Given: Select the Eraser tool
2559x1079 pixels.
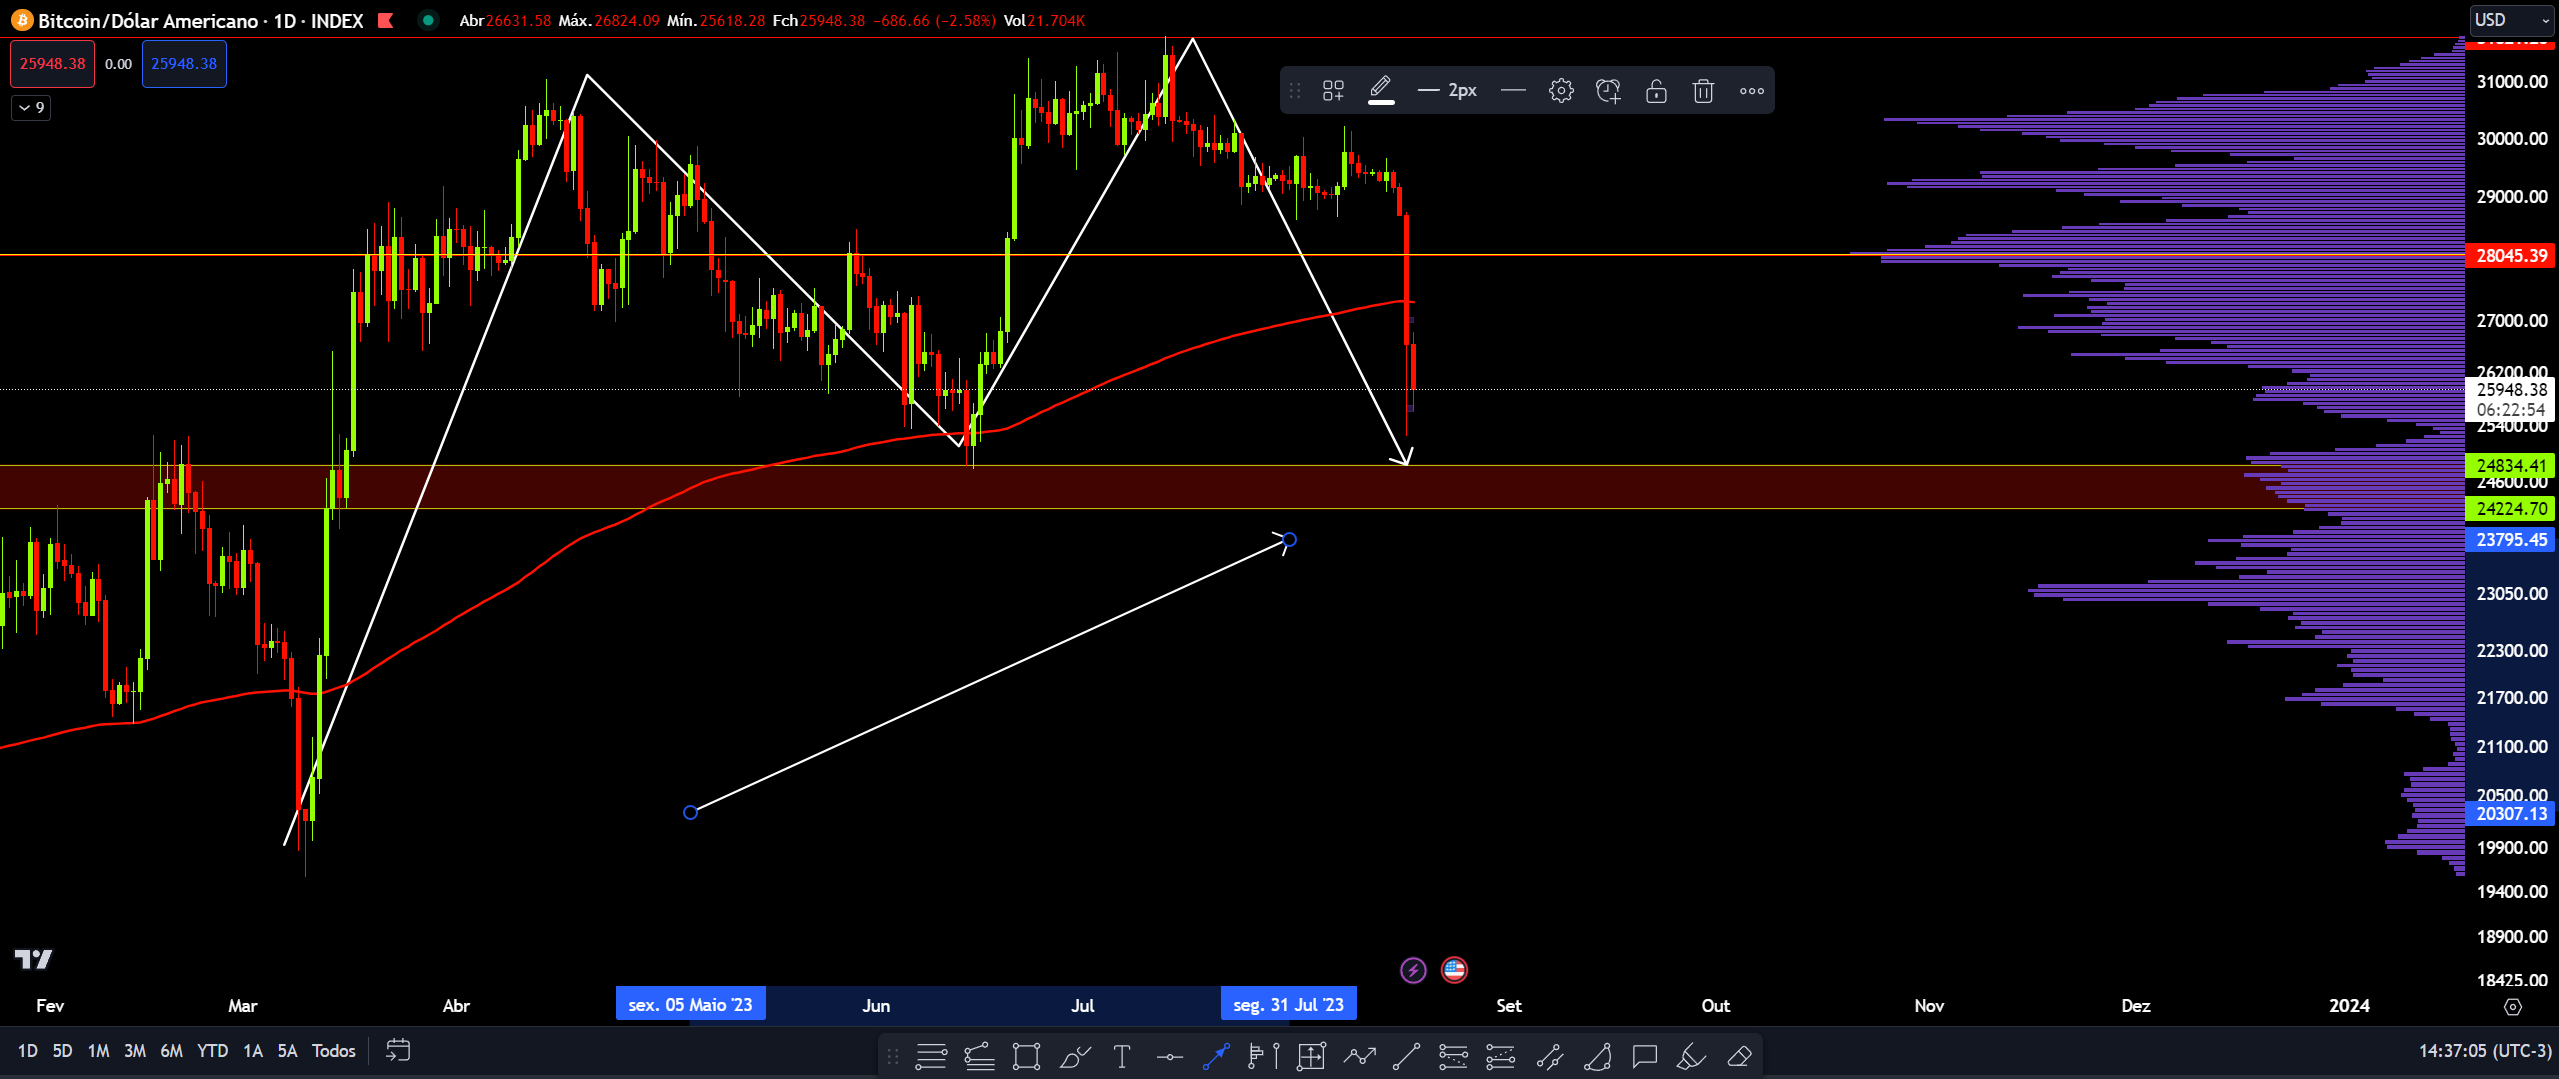Looking at the screenshot, I should coord(1739,1056).
